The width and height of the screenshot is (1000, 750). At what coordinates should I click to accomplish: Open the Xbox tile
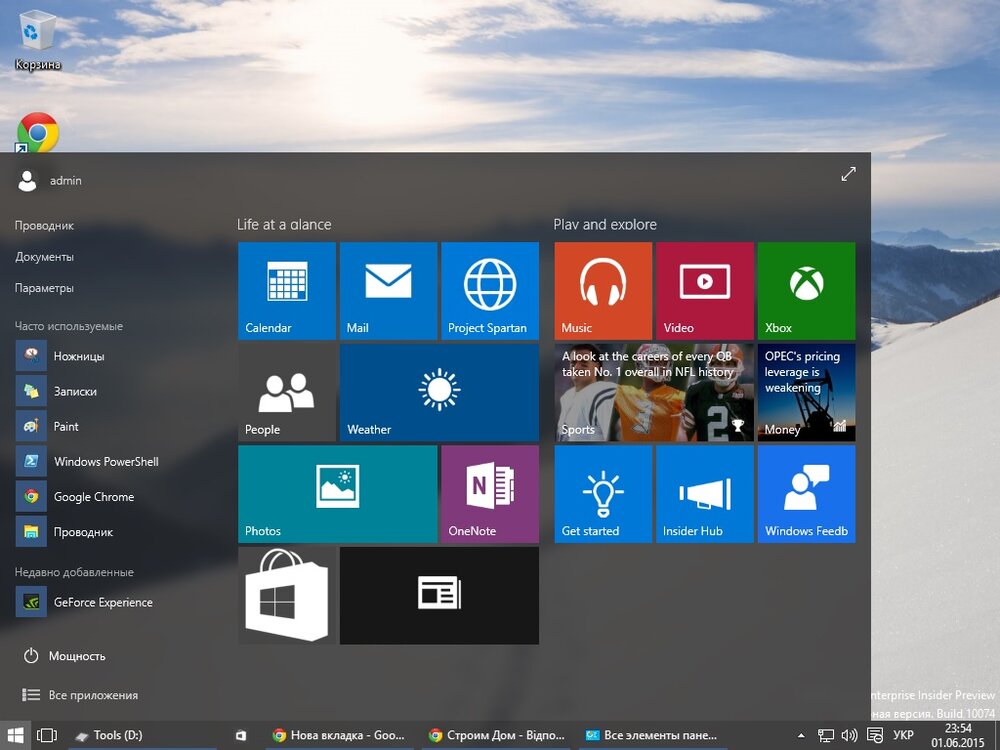tap(806, 290)
